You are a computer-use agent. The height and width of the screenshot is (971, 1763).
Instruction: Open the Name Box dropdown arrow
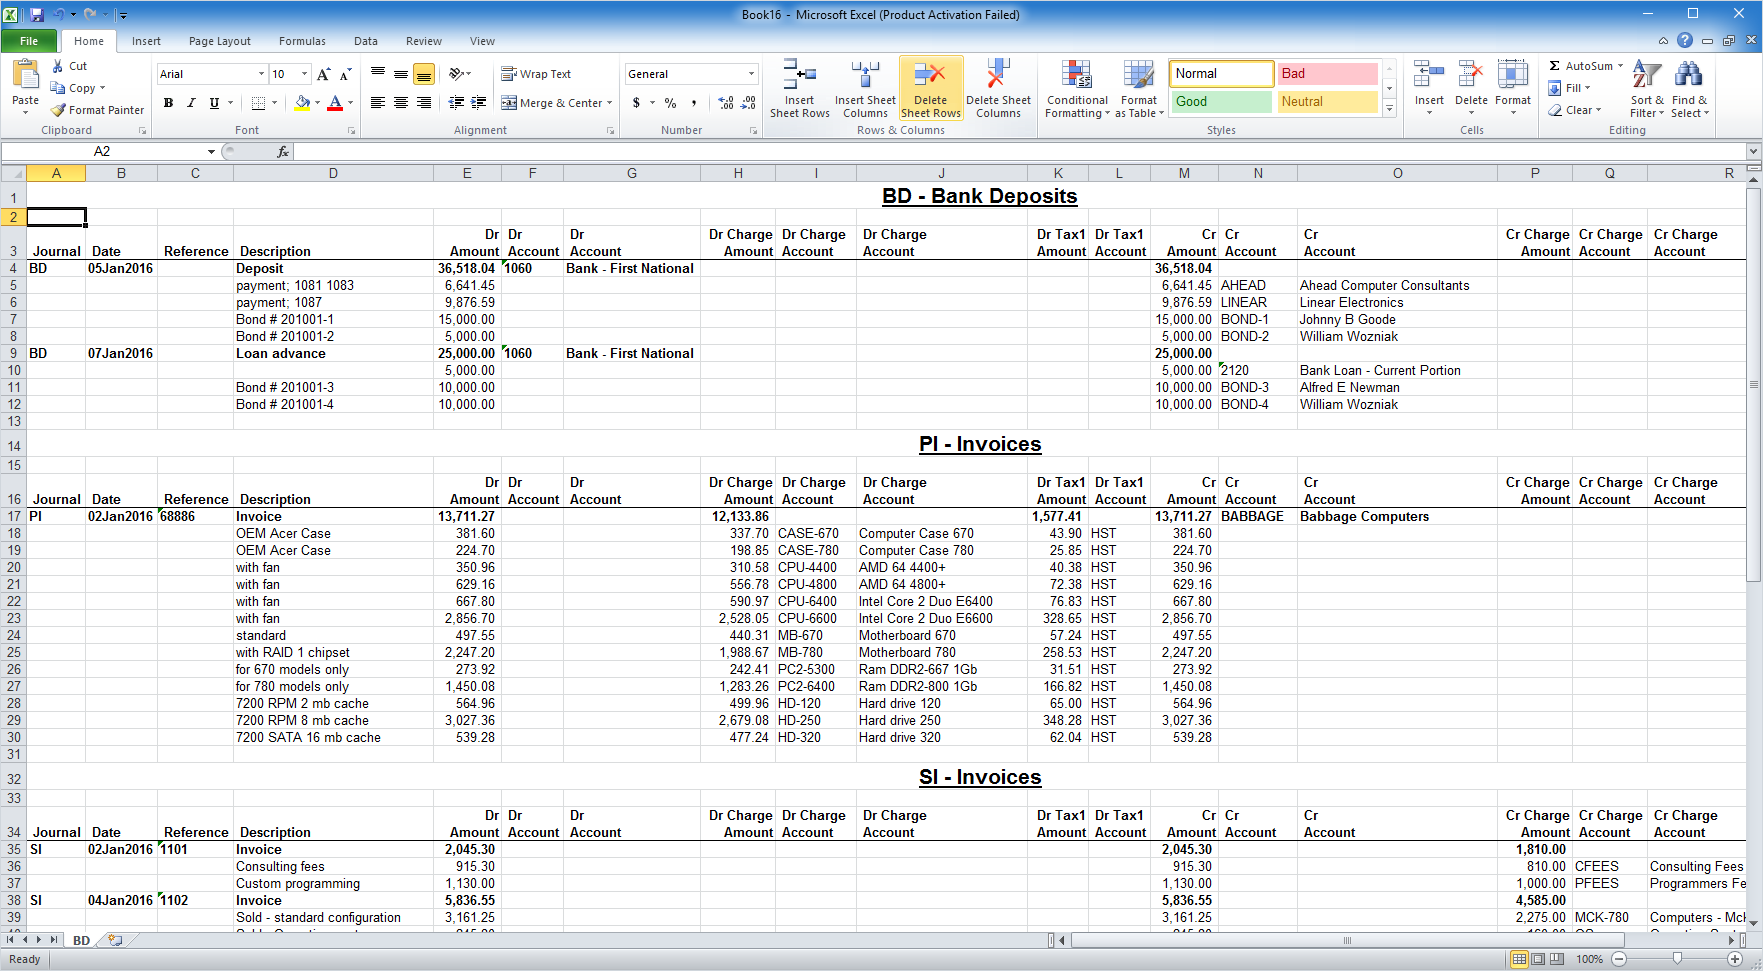[211, 152]
